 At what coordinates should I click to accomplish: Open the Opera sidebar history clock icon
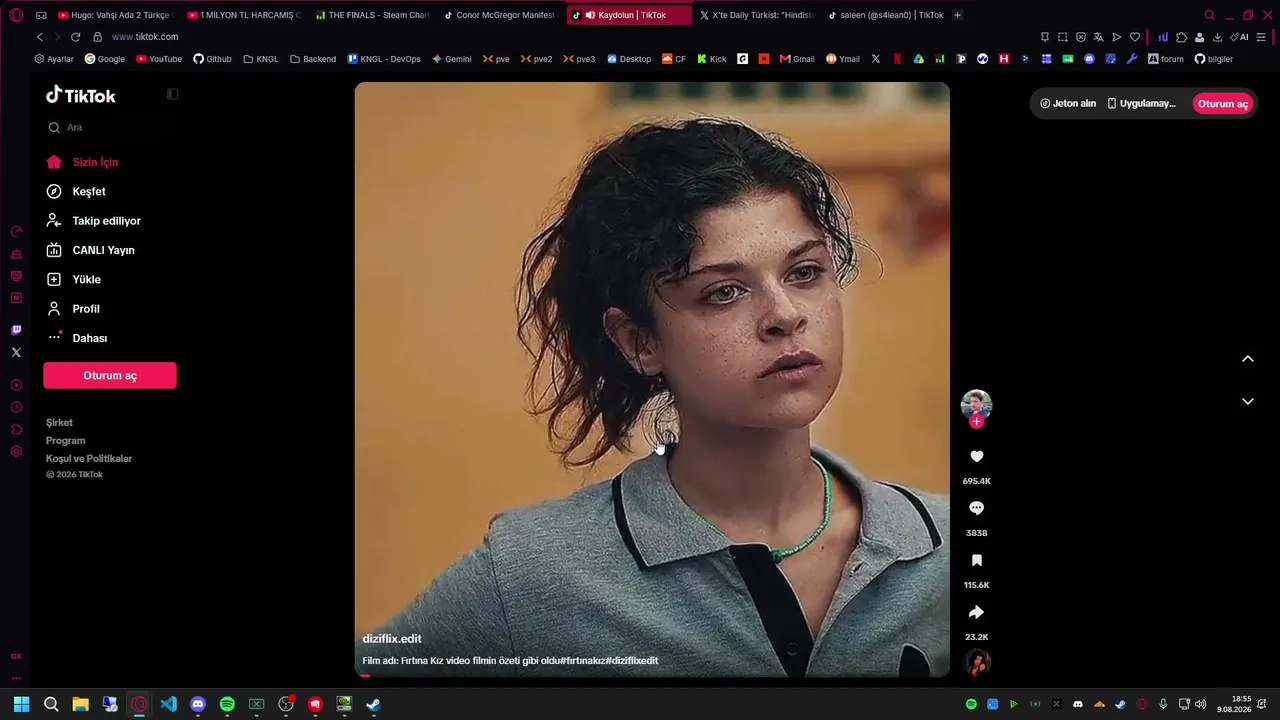pyautogui.click(x=16, y=407)
